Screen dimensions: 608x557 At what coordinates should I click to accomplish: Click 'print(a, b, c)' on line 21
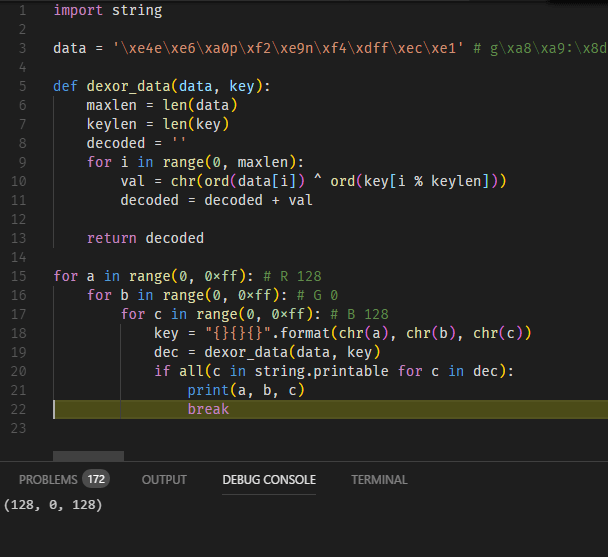click(x=246, y=390)
